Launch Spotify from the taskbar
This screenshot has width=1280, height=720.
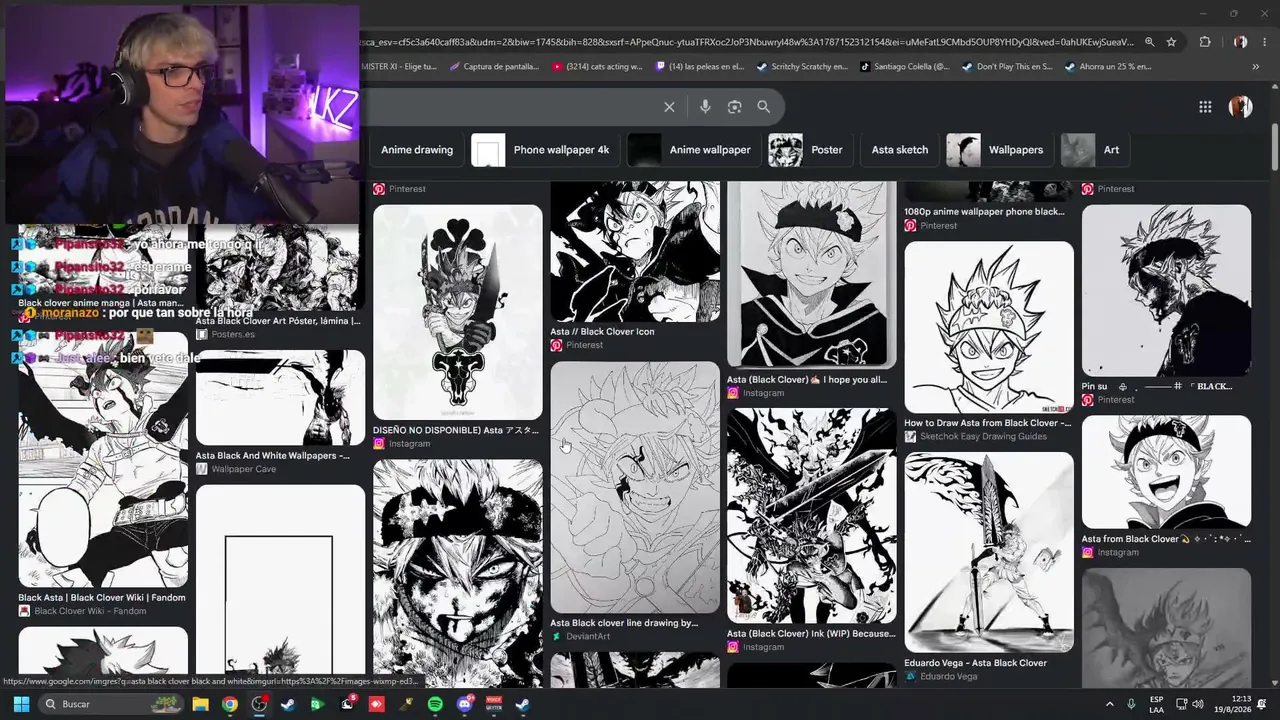pyautogui.click(x=435, y=704)
